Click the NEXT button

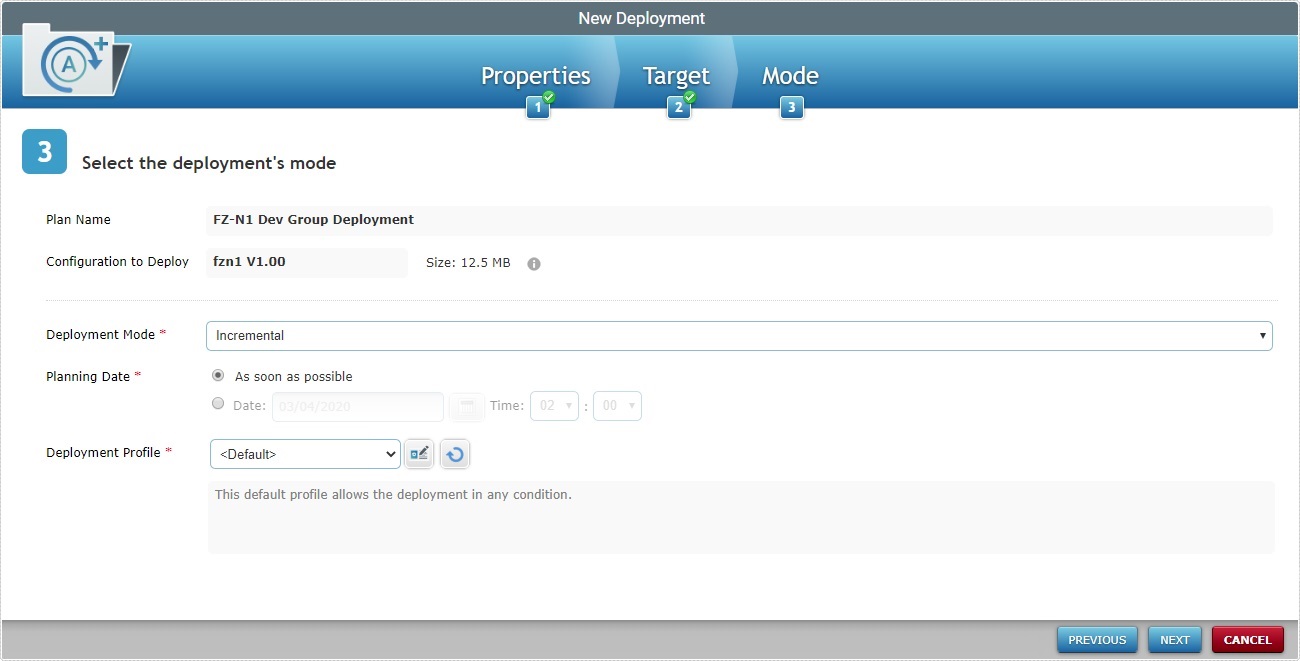(x=1174, y=639)
